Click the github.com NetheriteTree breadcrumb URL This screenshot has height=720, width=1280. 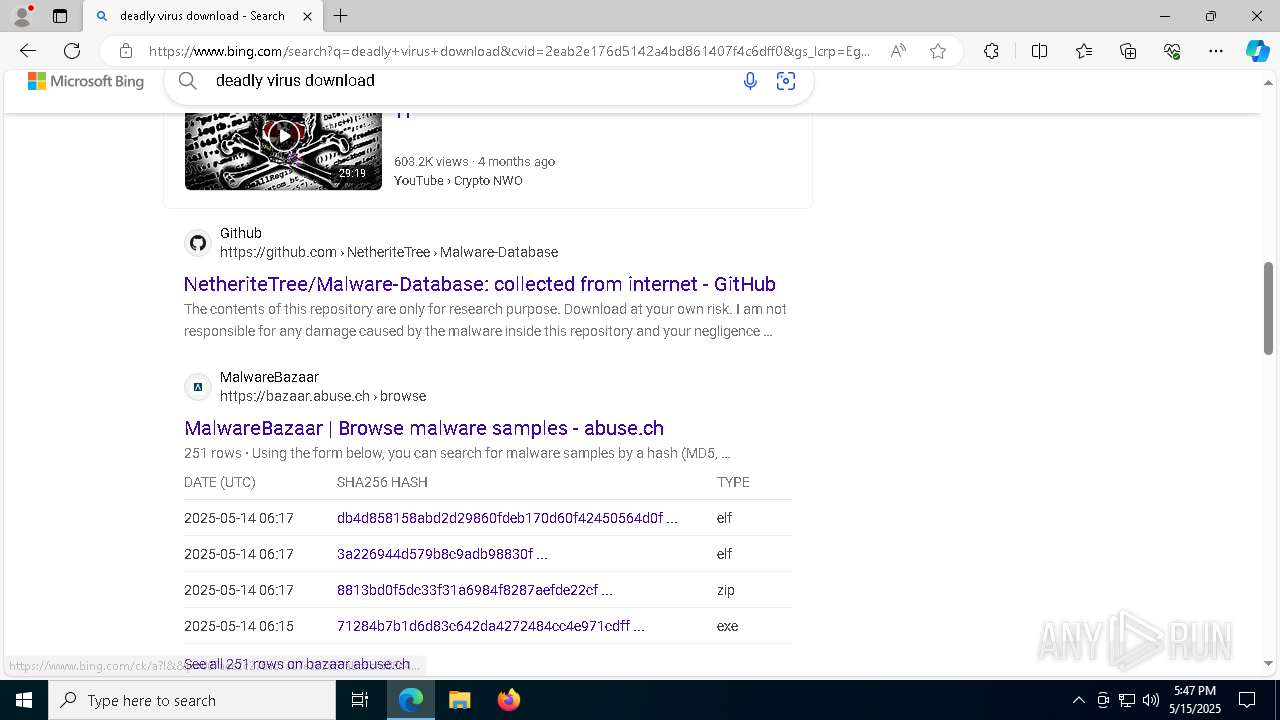coord(389,253)
